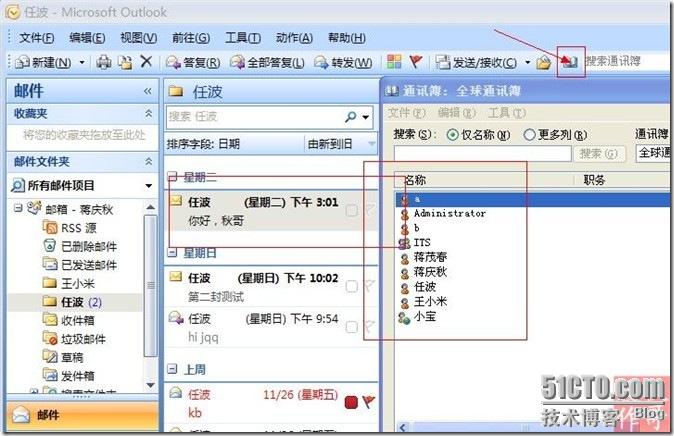Open the Sunday 10:02 PM message
Image resolution: width=674 pixels, height=436 pixels.
click(271, 287)
